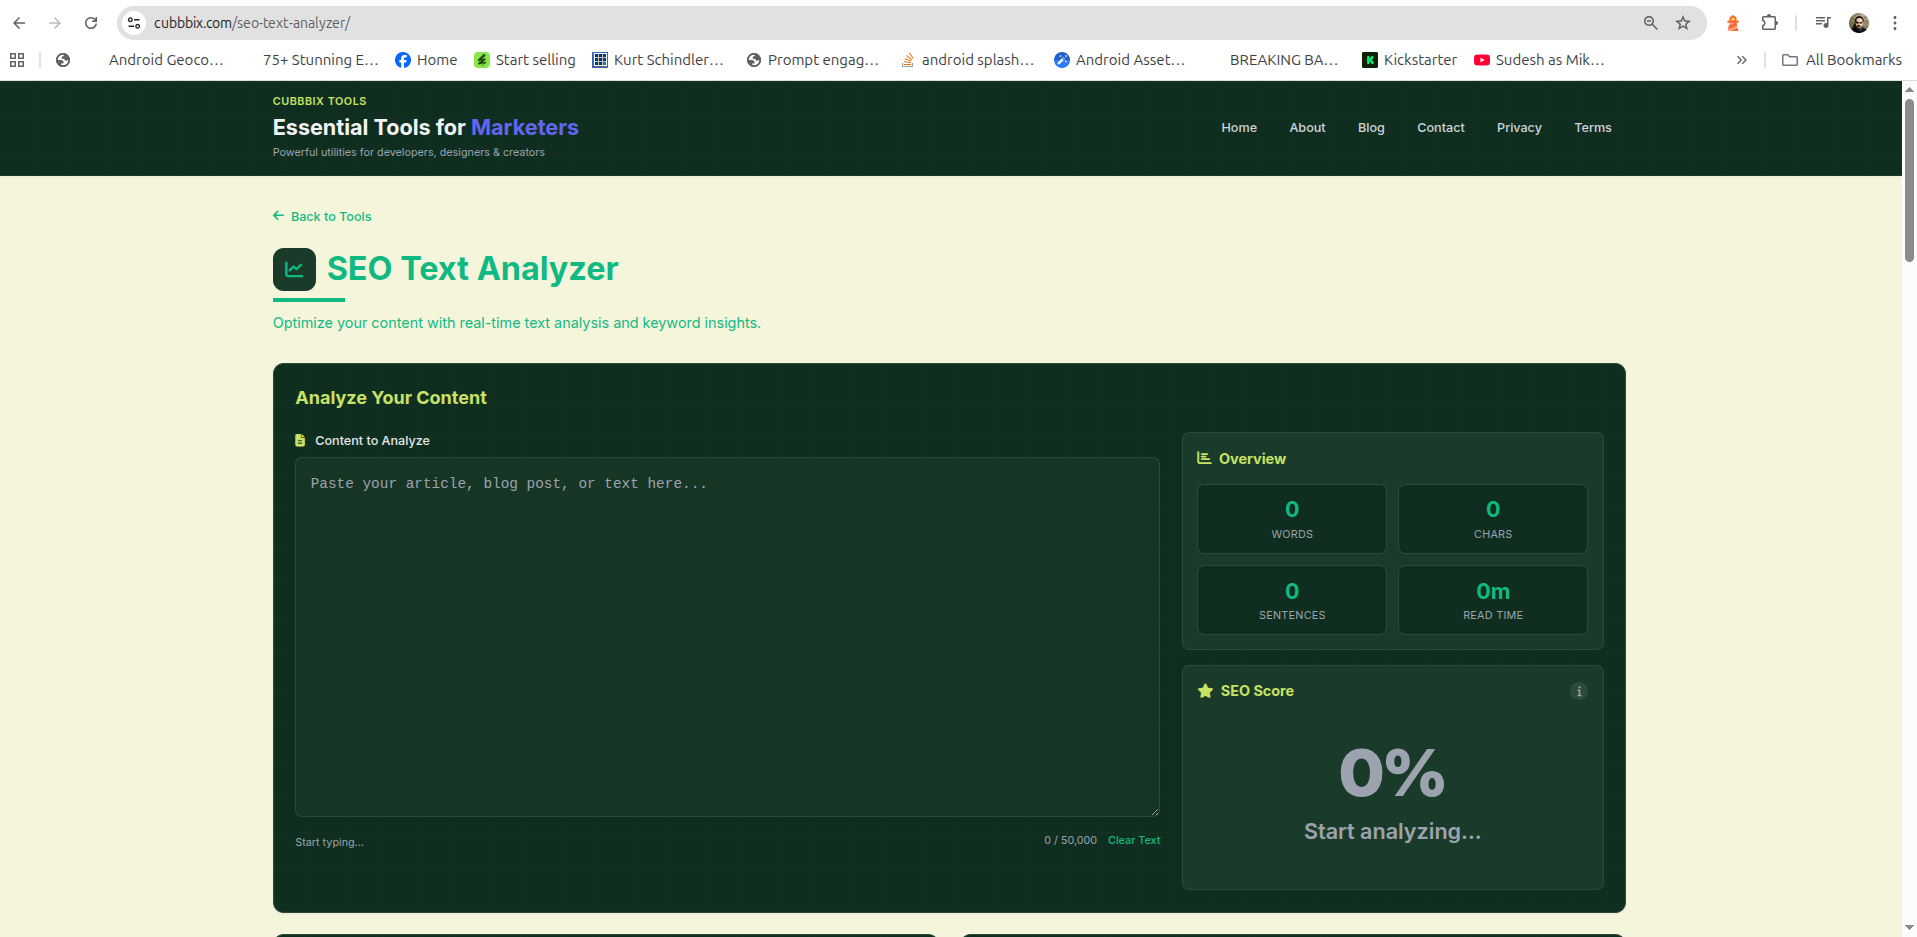Click the star icon beside SEO Score
Viewport: 1917px width, 937px height.
pyautogui.click(x=1204, y=690)
